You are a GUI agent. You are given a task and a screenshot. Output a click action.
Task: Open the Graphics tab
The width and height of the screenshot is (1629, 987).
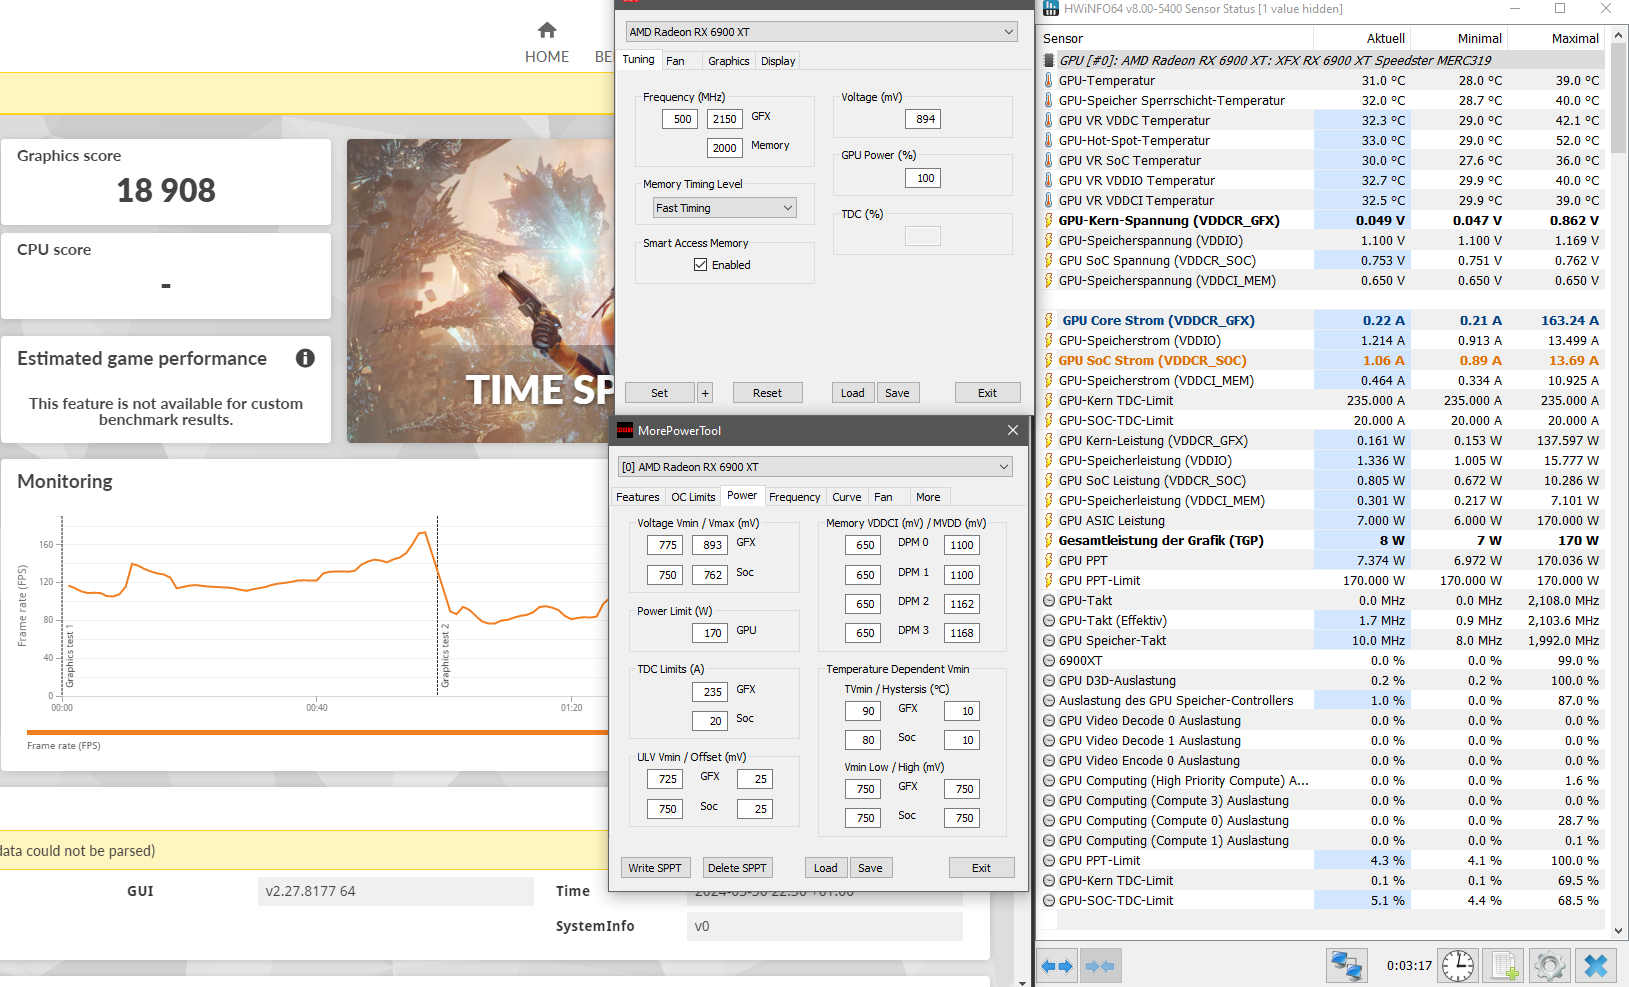[x=729, y=61]
